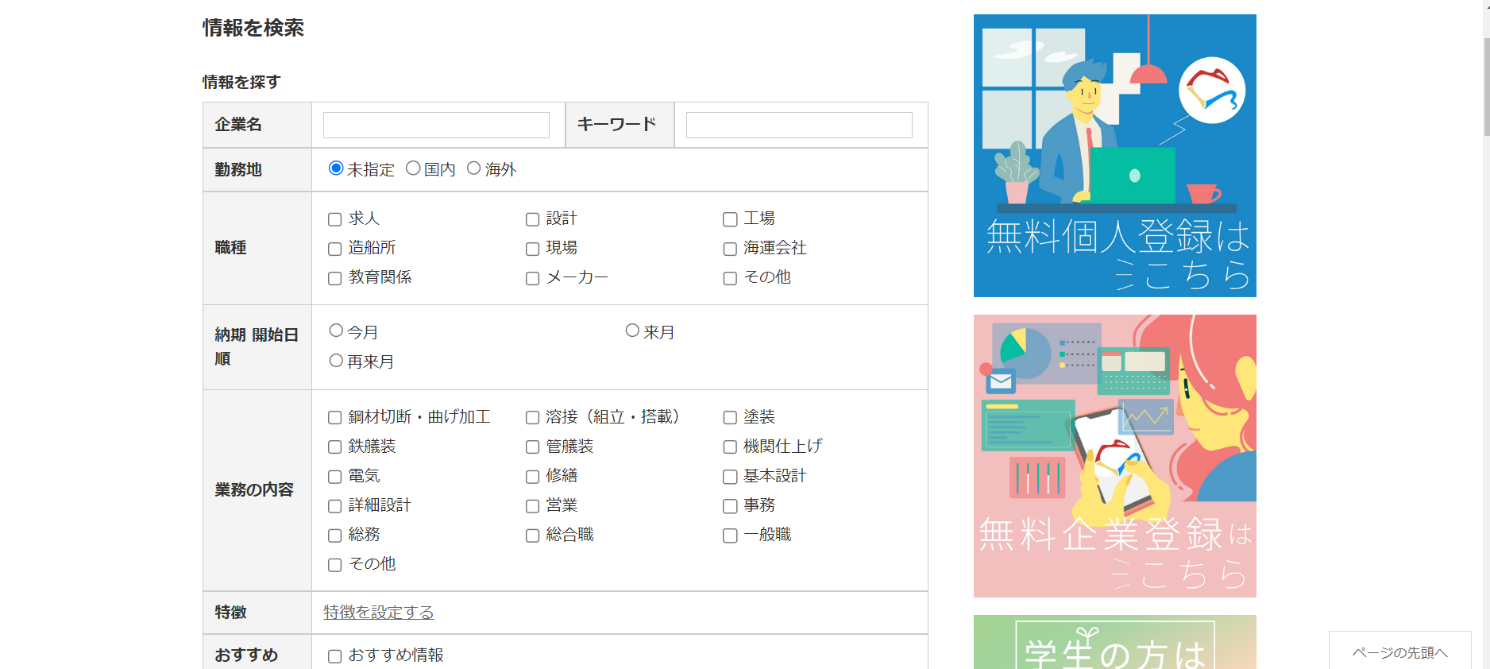Viewport: 1490px width, 669px height.
Task: Check the メーカー checkbox
Action: tap(533, 278)
